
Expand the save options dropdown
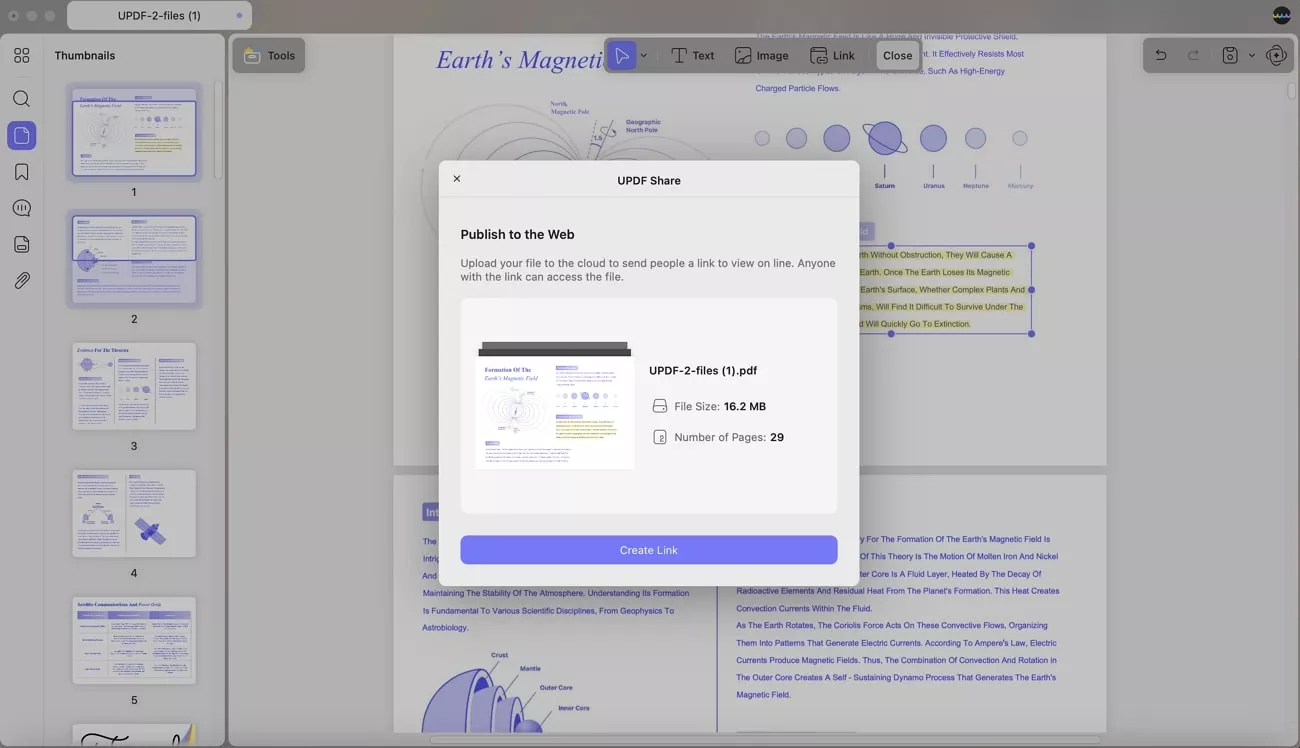1250,55
